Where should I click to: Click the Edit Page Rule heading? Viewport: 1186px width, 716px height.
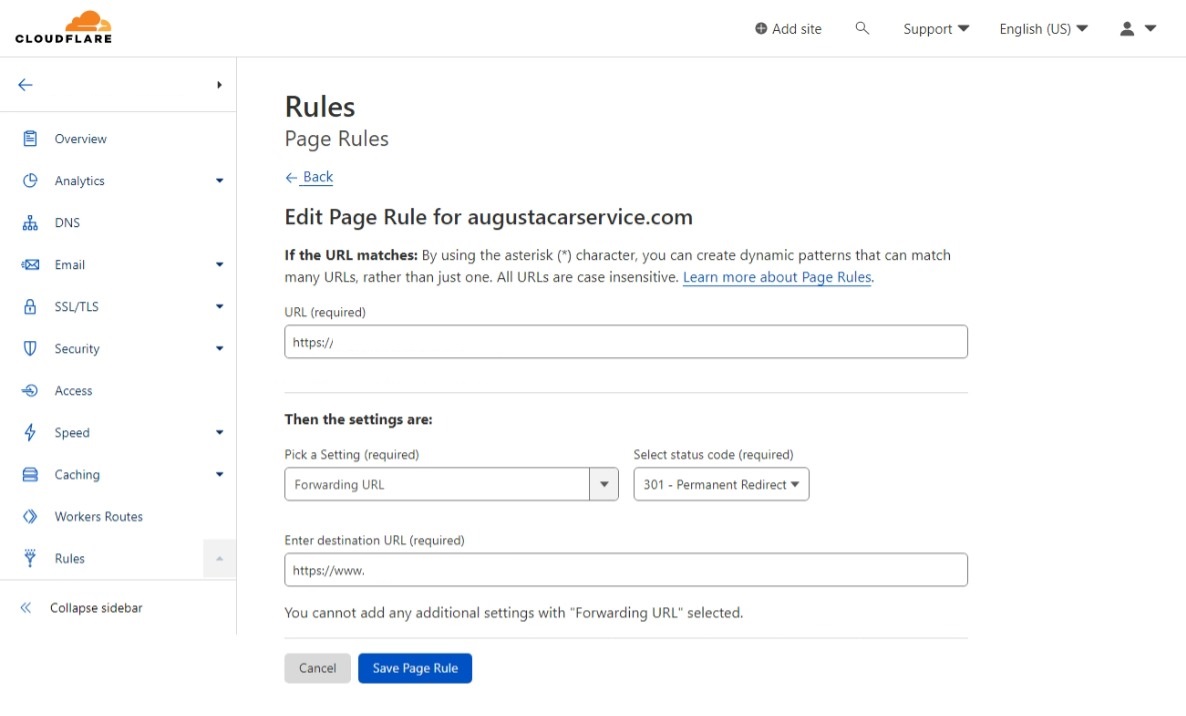(489, 217)
